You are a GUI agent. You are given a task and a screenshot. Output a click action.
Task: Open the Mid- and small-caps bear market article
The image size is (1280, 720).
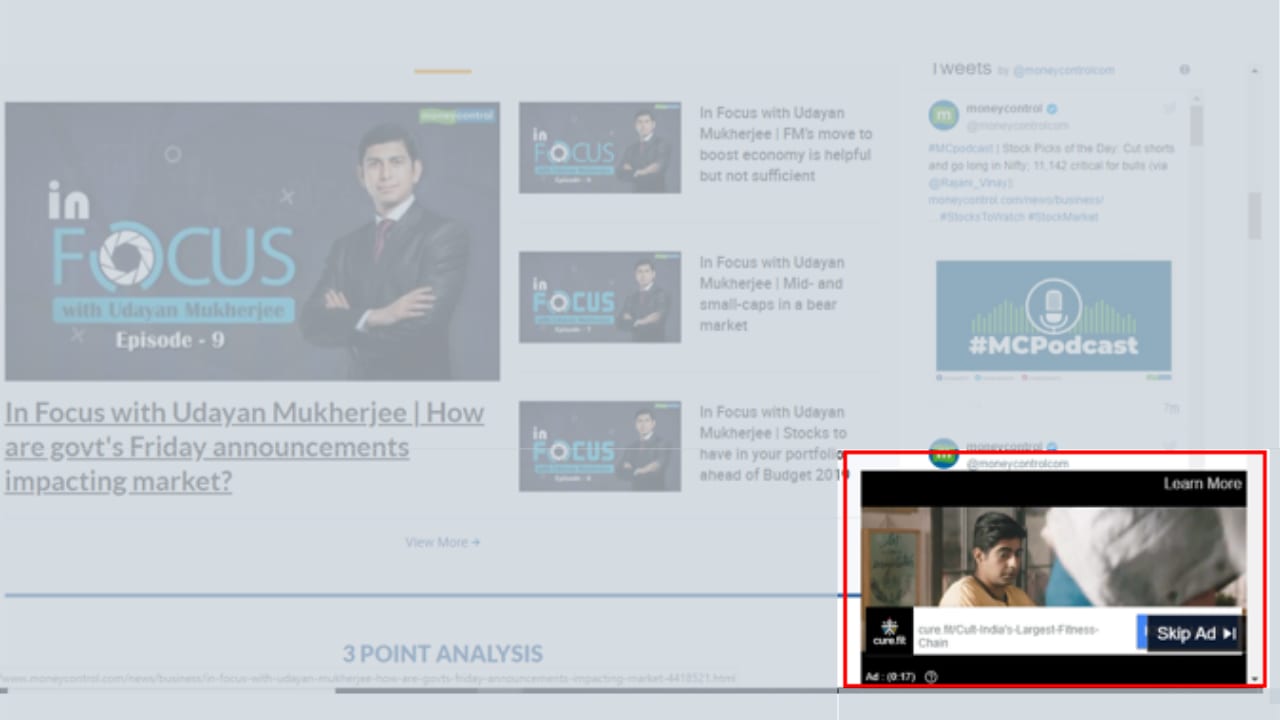(772, 294)
